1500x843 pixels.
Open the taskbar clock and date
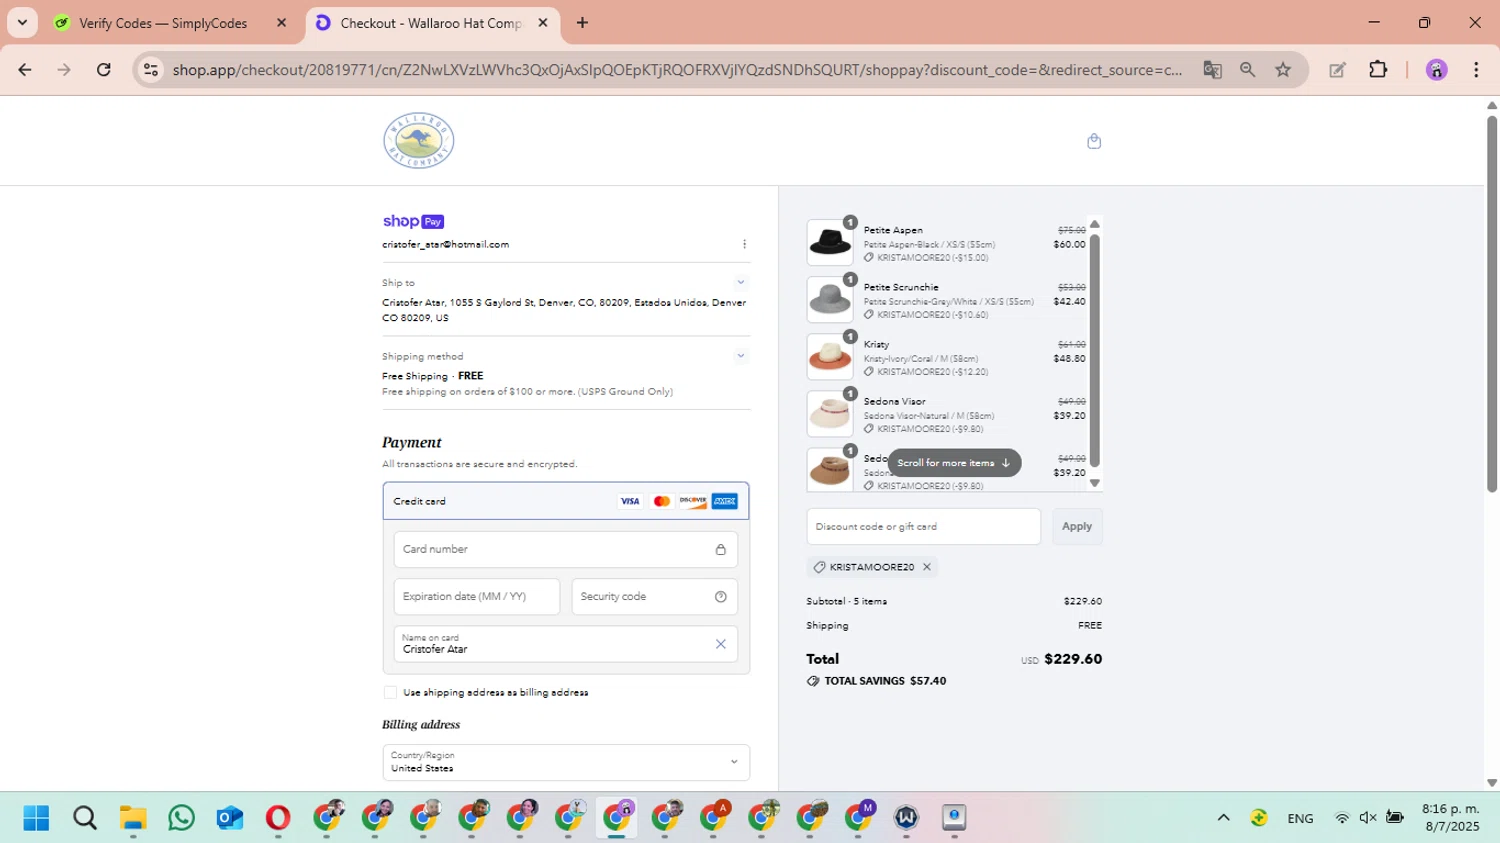coord(1450,818)
